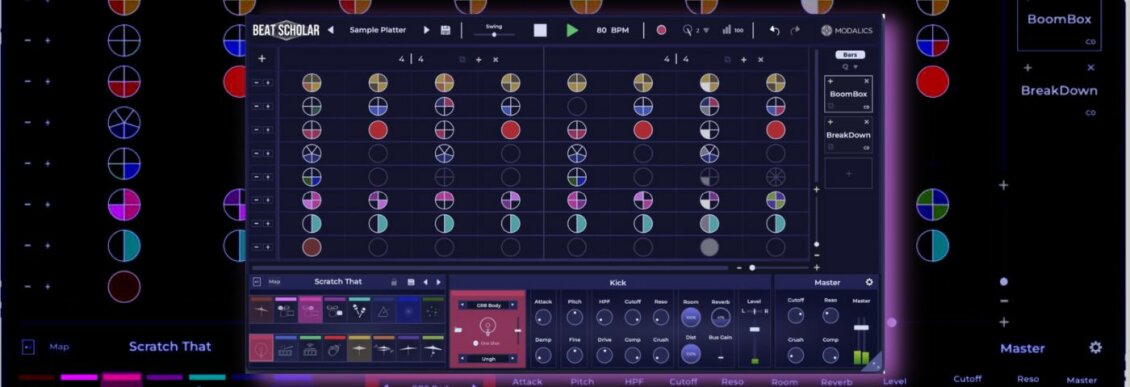This screenshot has height=387, width=1130.
Task: Arm the red record button
Action: pos(661,30)
